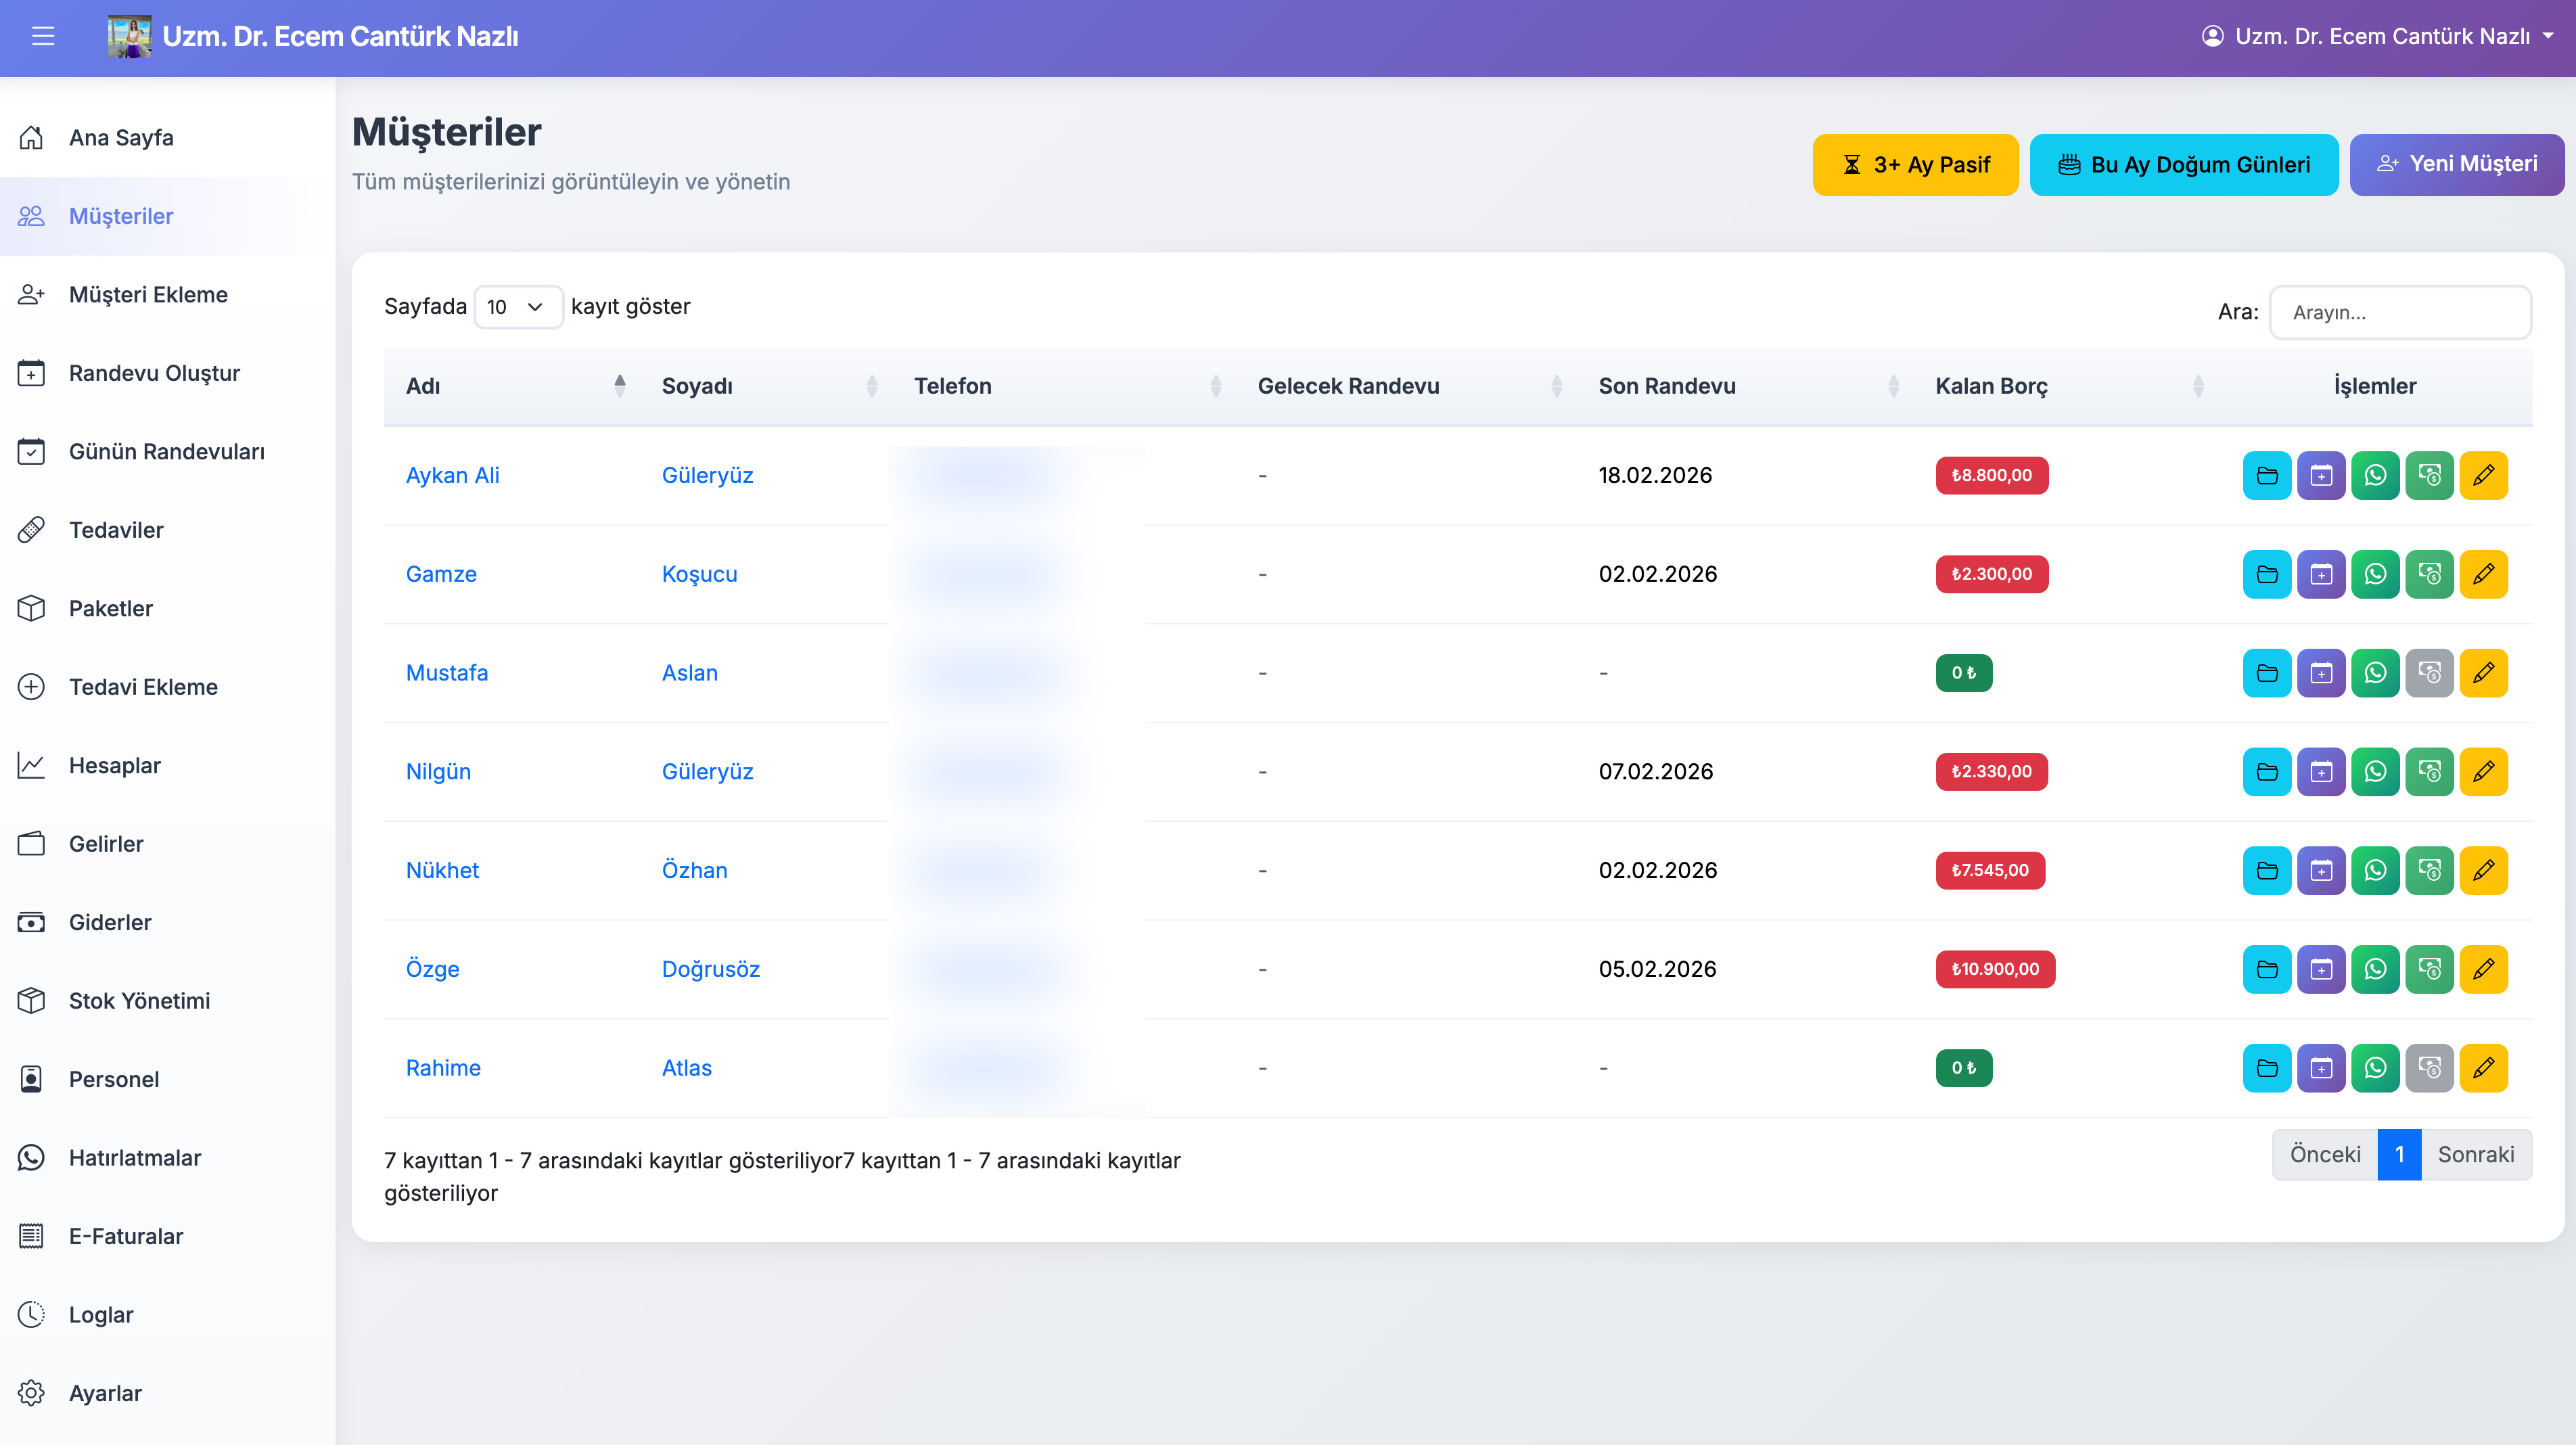Image resolution: width=2576 pixels, height=1445 pixels.
Task: Click green payment icon in Nükhet Özhan row
Action: point(2429,870)
